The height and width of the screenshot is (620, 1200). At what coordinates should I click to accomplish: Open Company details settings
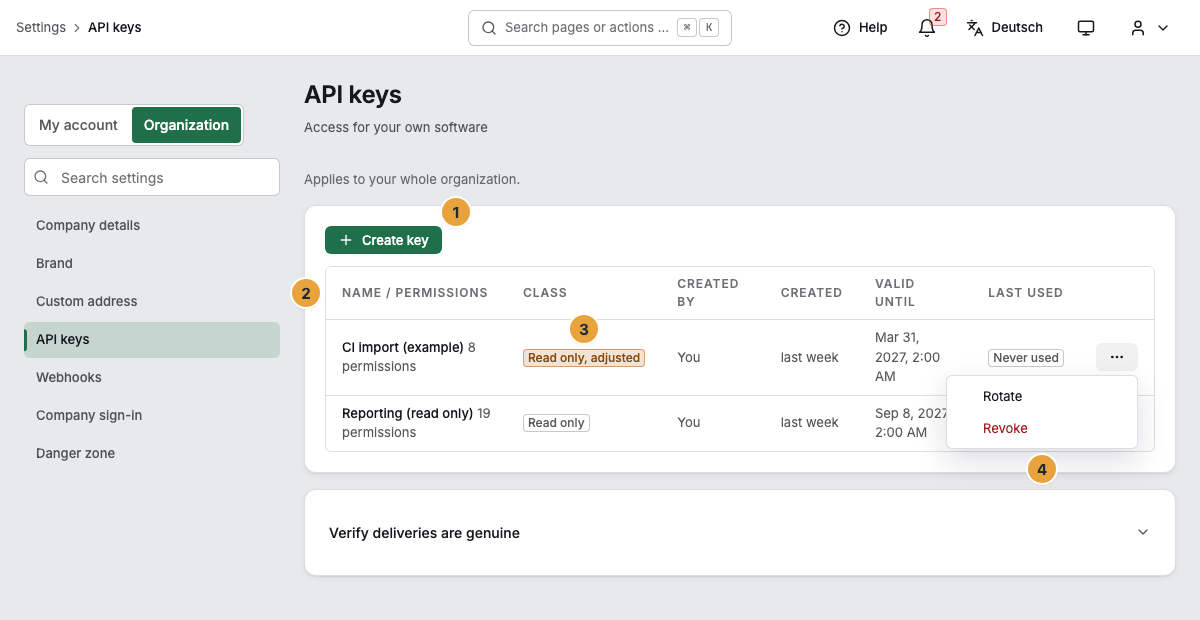[x=152, y=225]
